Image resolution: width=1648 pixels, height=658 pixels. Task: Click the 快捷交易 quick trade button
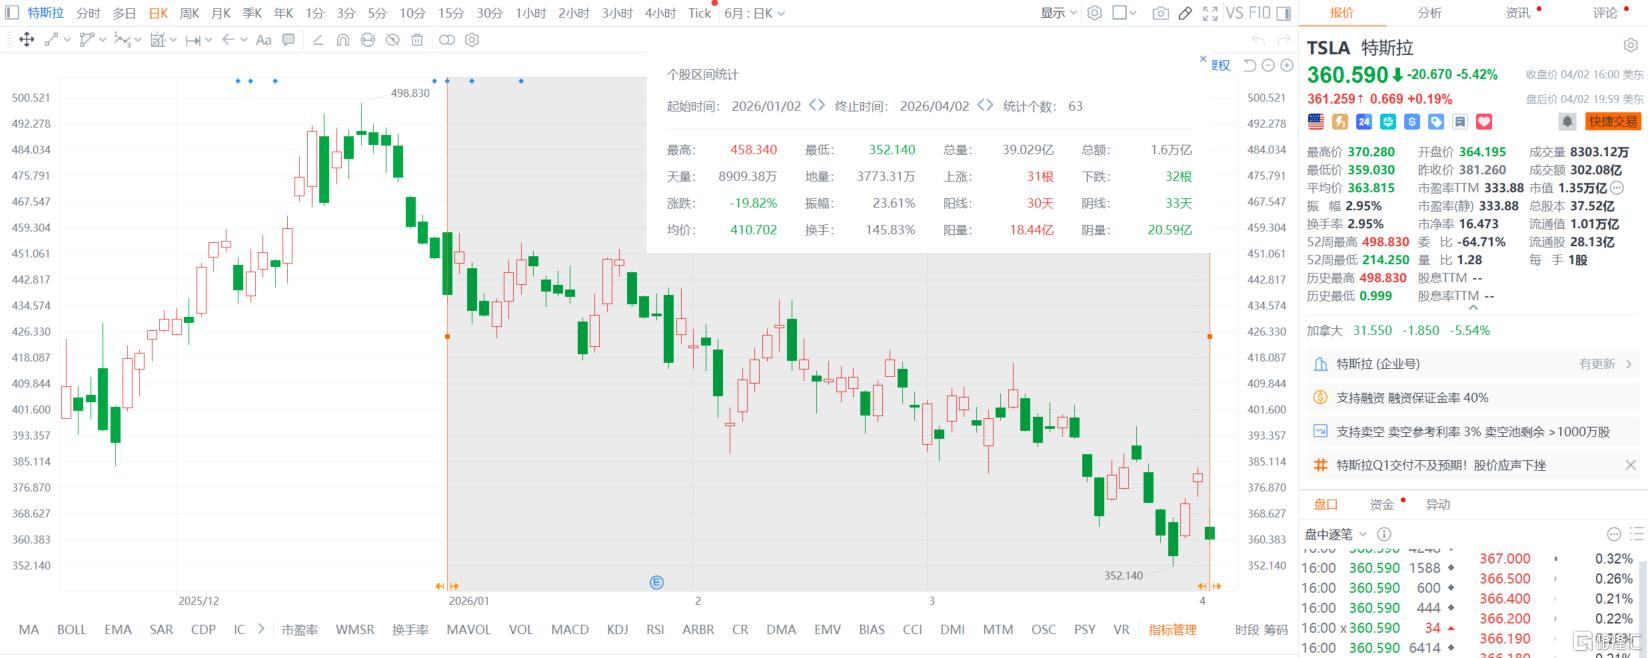coord(1613,121)
